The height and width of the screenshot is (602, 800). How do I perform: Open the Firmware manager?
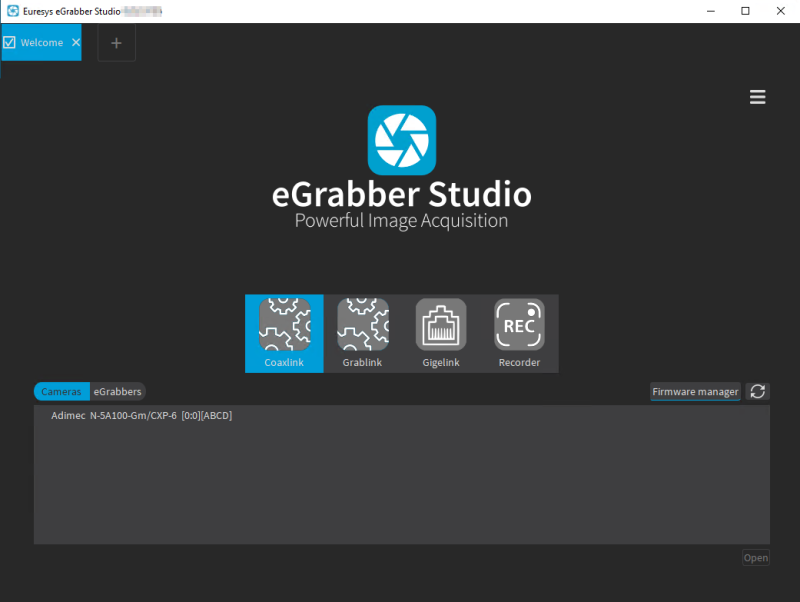[695, 391]
